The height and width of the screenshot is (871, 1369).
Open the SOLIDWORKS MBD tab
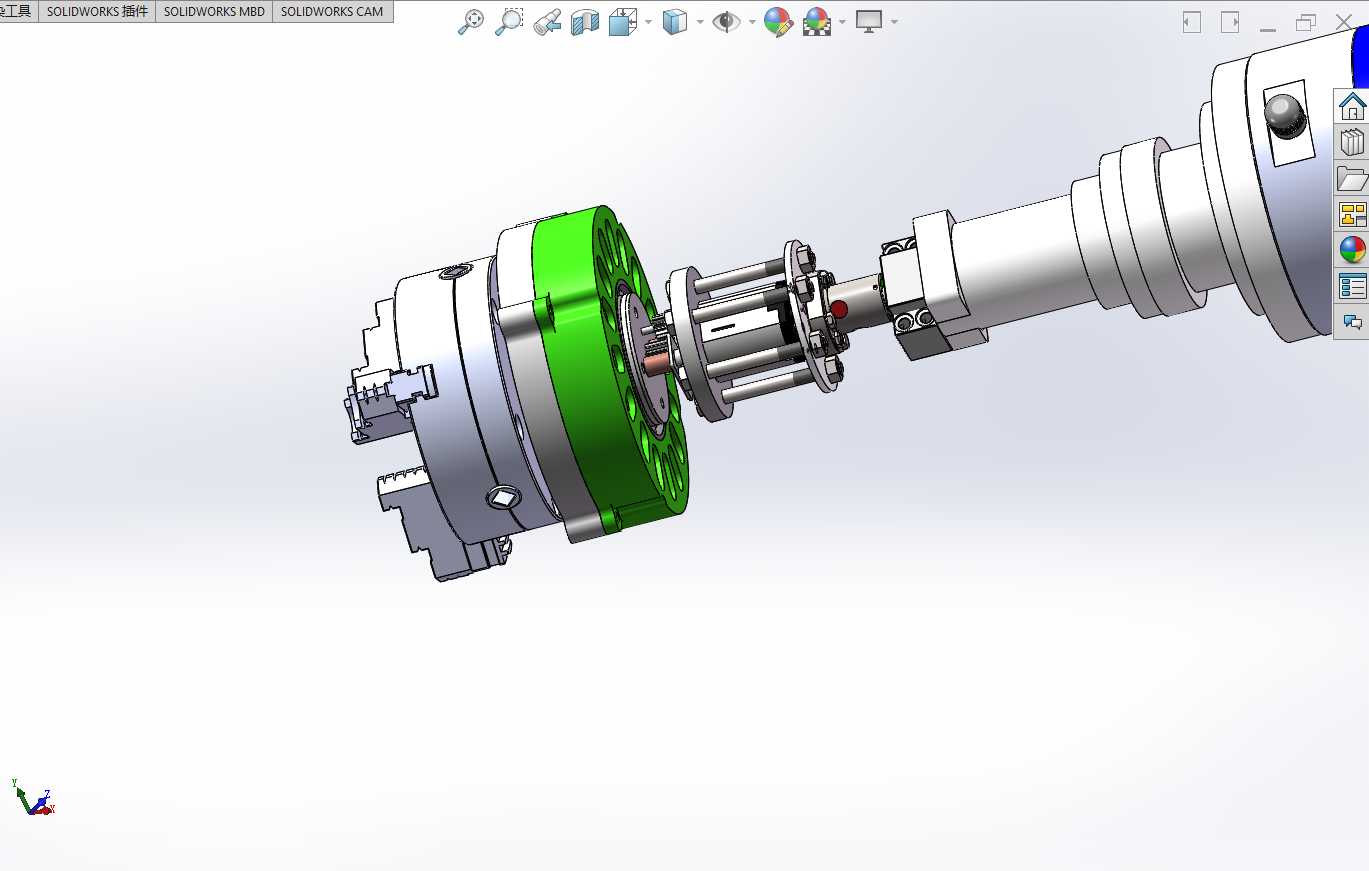tap(214, 12)
